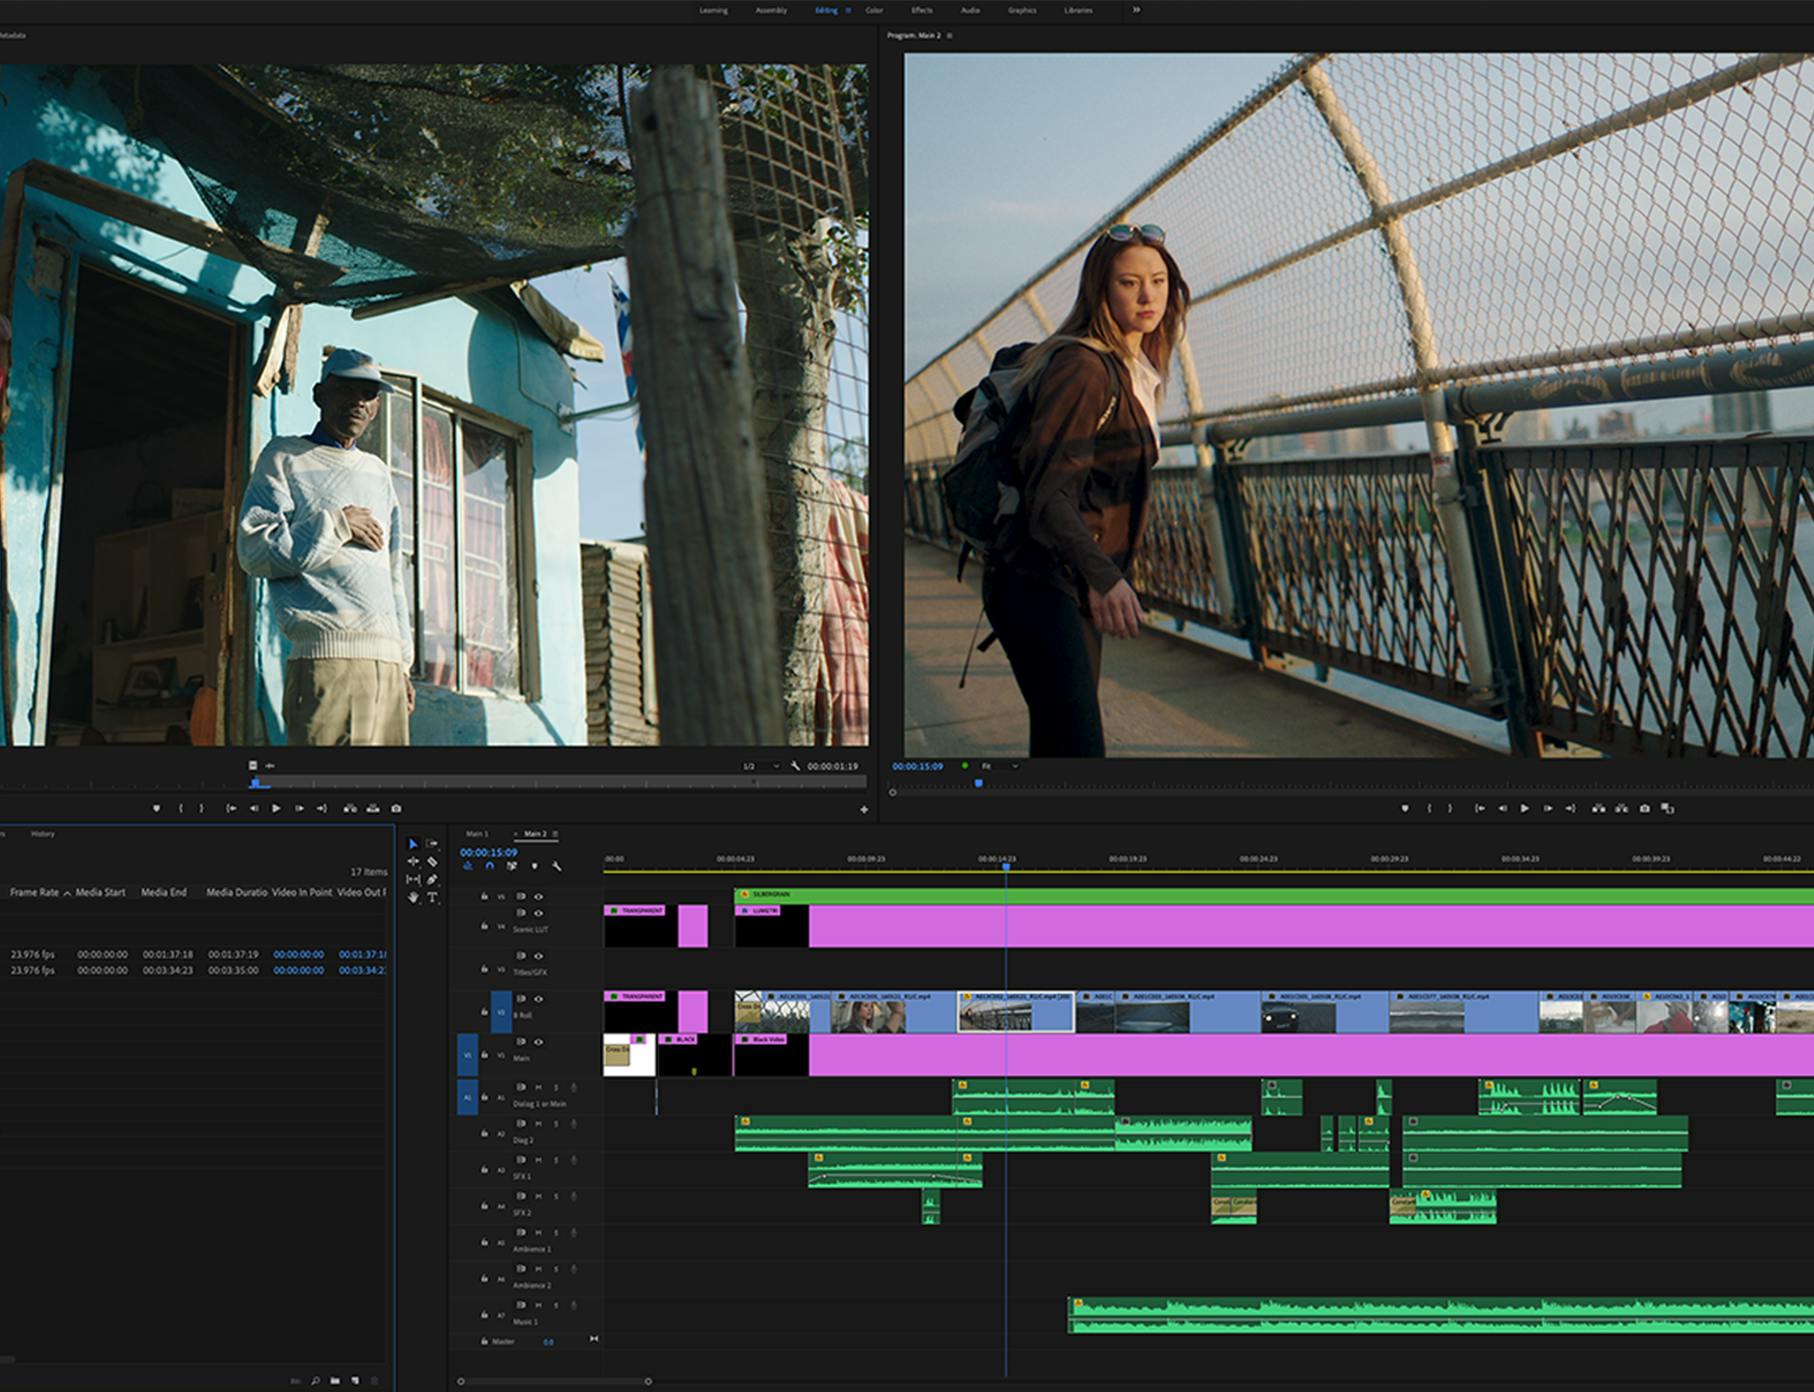Mark Out point in Source monitor
This screenshot has width=1814, height=1392.
(202, 808)
